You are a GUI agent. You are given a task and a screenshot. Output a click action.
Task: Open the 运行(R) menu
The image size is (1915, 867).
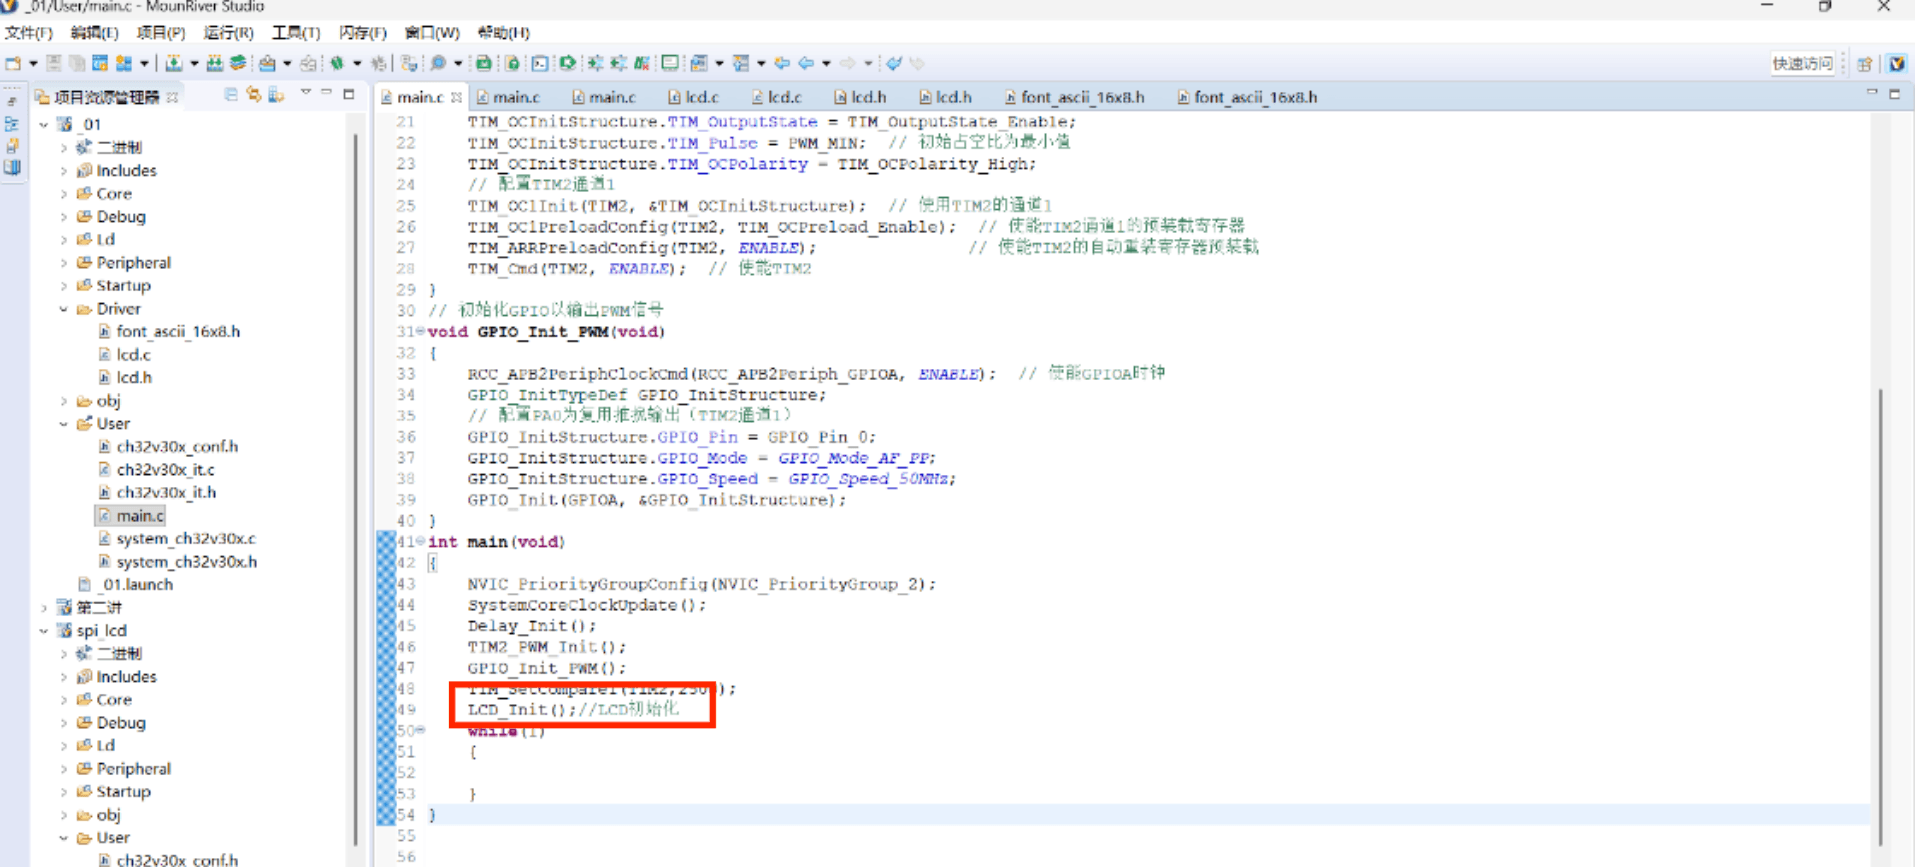click(x=228, y=33)
